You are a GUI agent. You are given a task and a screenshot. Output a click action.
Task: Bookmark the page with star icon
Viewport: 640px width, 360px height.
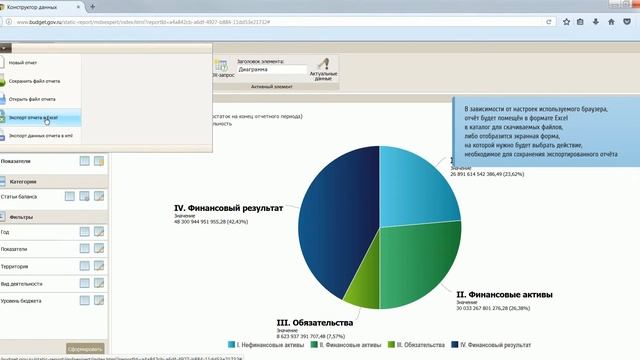(567, 22)
